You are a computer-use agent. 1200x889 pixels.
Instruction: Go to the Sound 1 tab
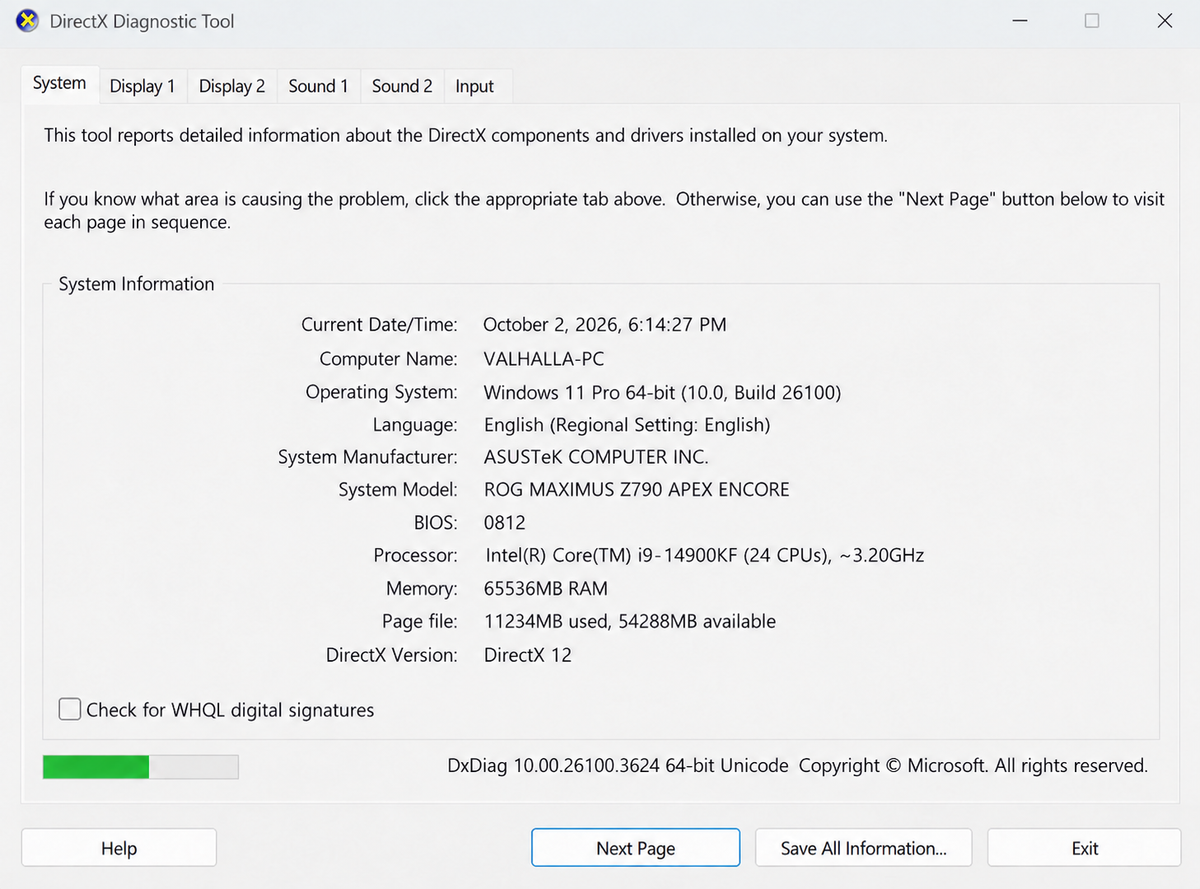click(x=318, y=86)
